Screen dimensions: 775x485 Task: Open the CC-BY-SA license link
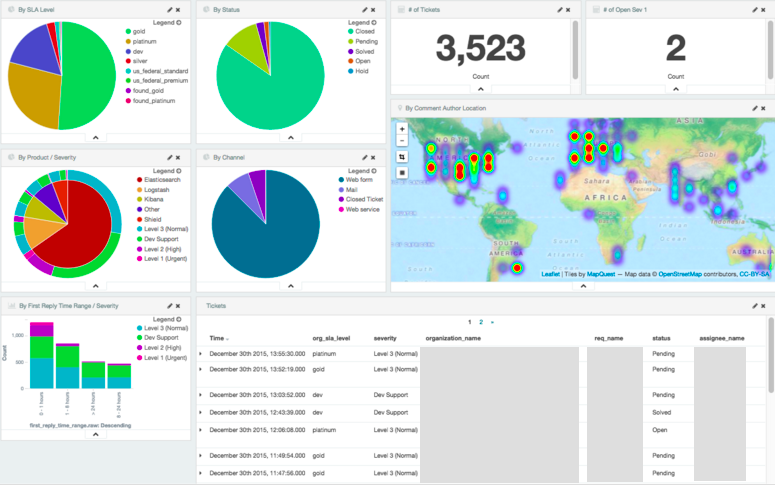(754, 274)
